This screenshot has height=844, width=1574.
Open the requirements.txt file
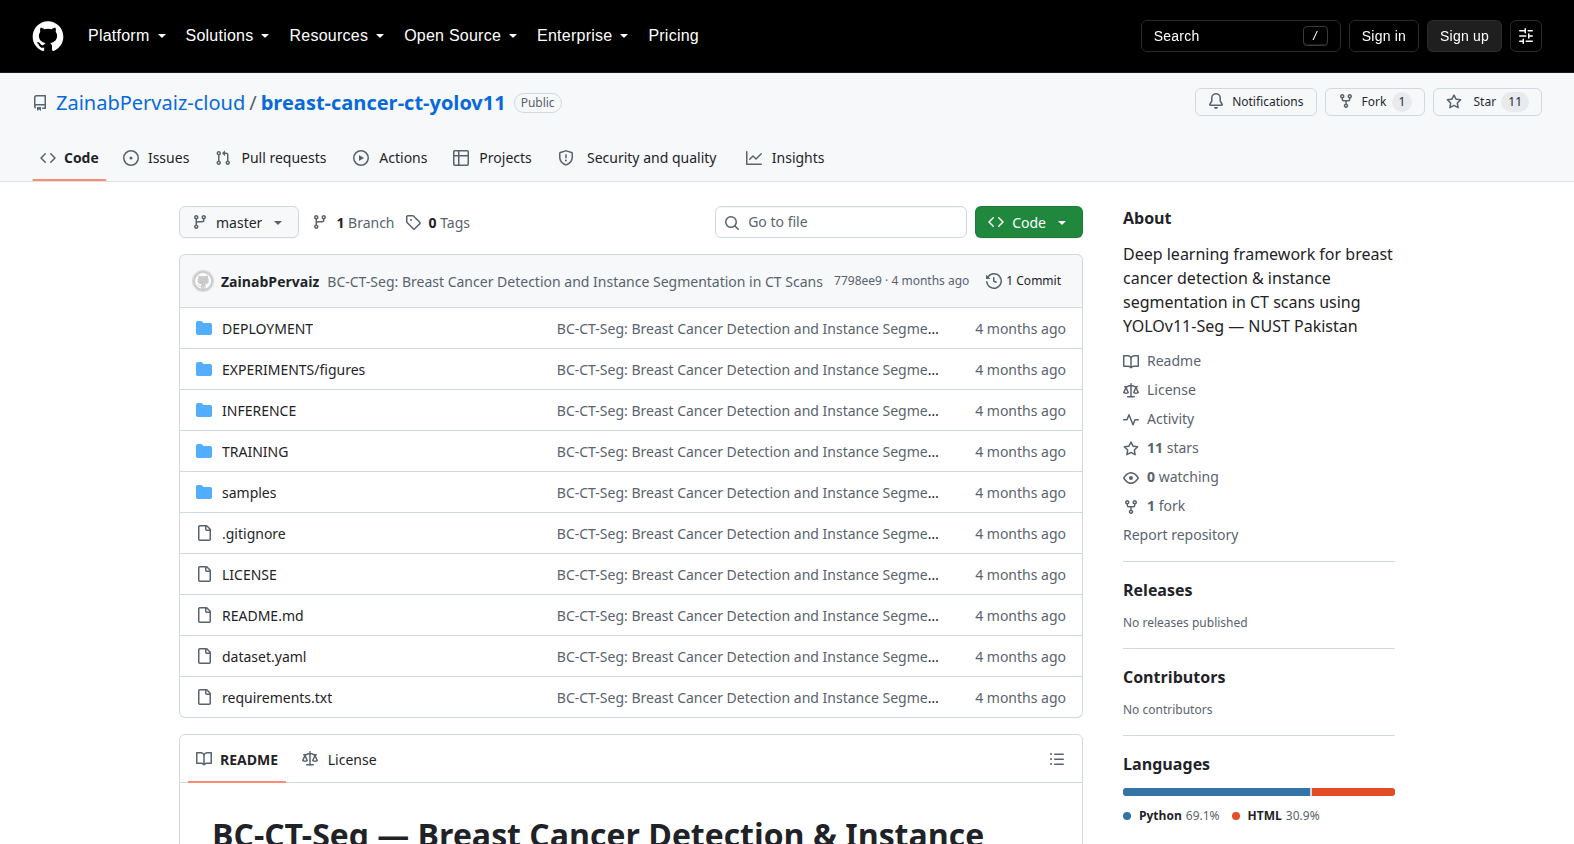coord(277,698)
